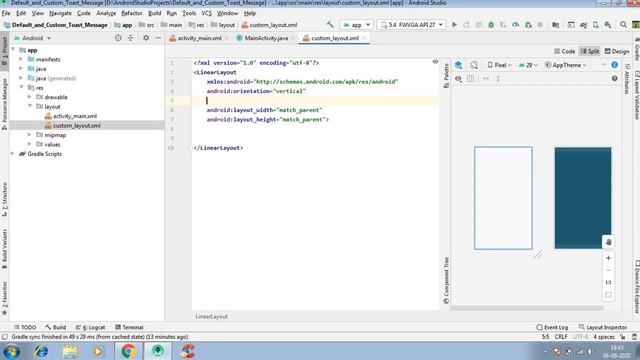The image size is (640, 360).
Task: Open the Android project view dropdown
Action: pos(33,38)
